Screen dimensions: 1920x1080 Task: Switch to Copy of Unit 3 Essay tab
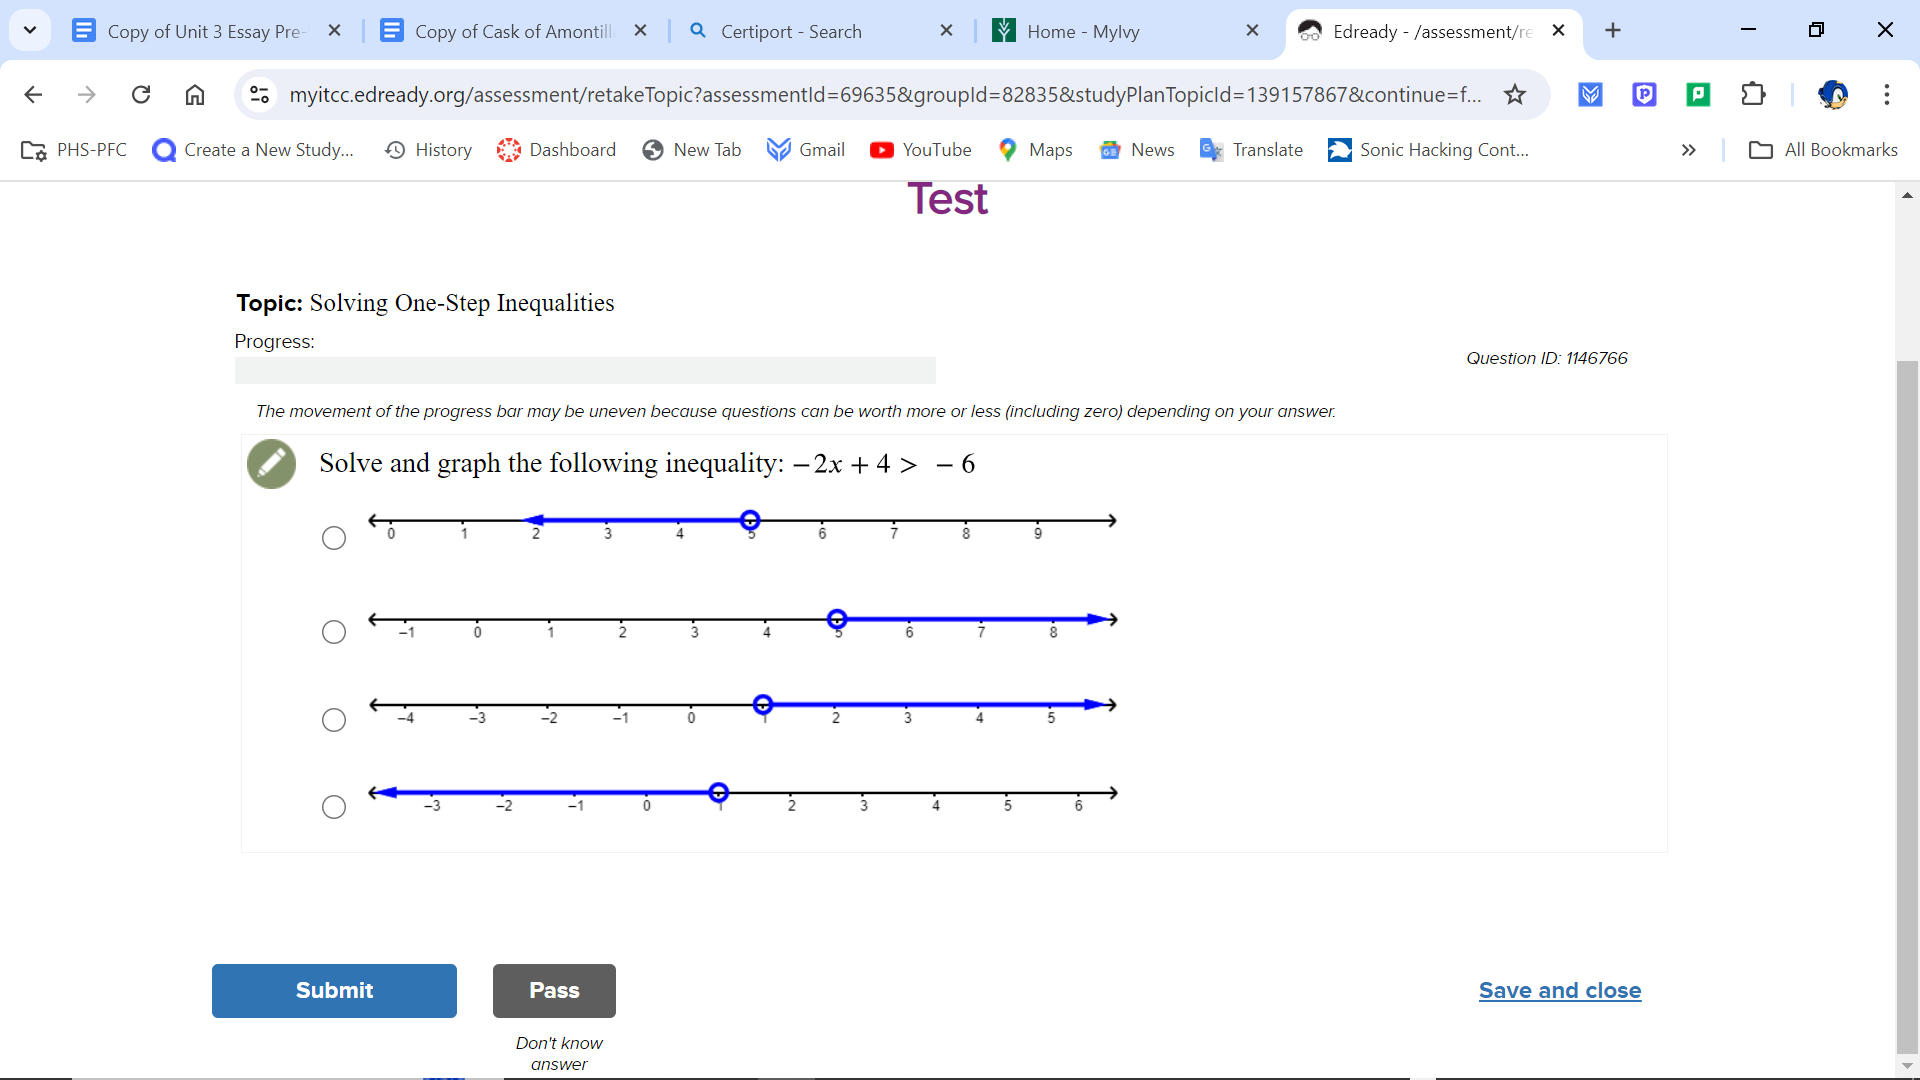[x=205, y=31]
